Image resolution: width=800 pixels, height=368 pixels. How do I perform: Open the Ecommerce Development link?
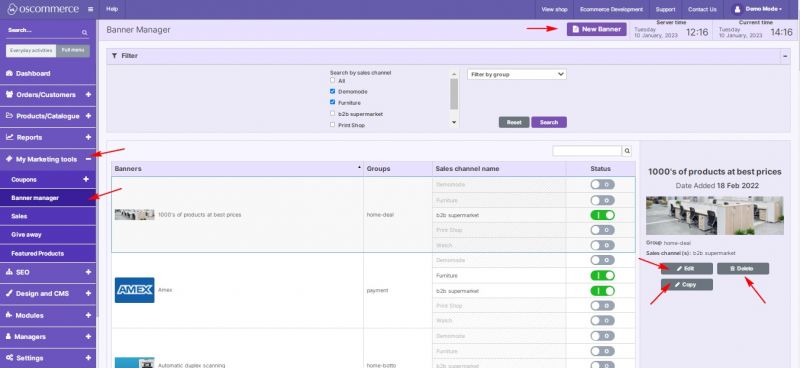[x=611, y=9]
